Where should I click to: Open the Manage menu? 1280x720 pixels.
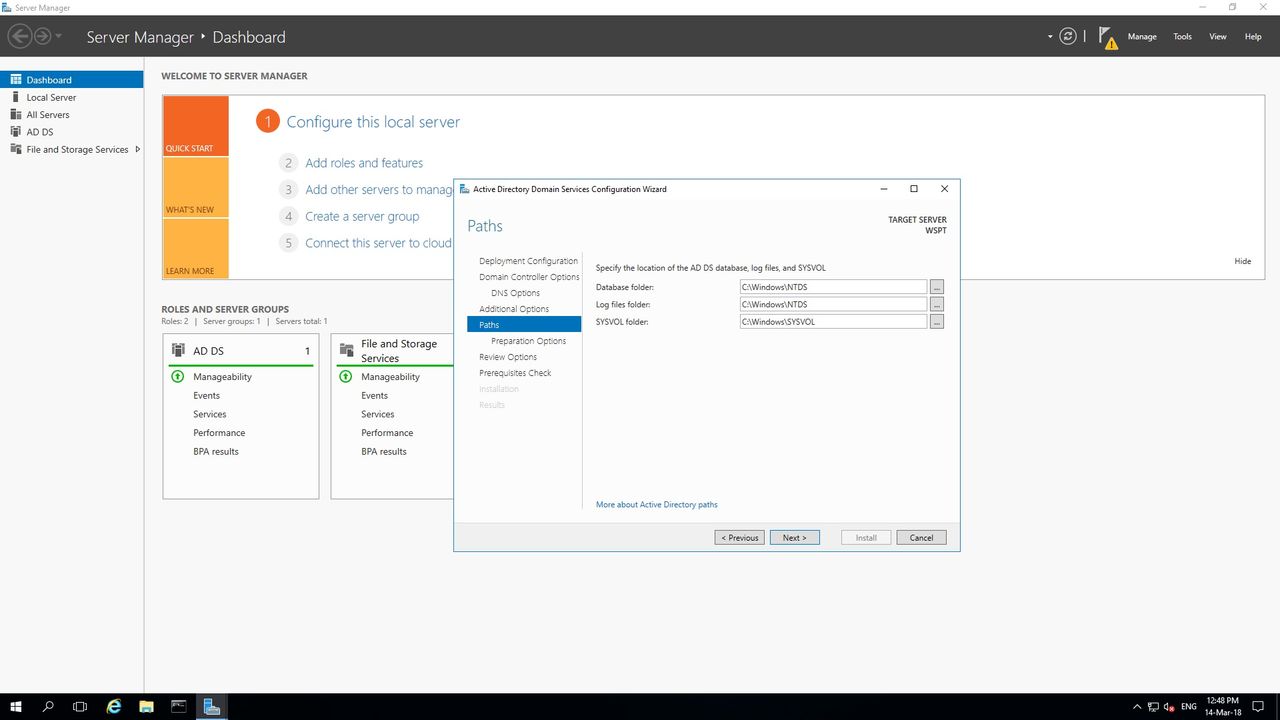pos(1142,37)
